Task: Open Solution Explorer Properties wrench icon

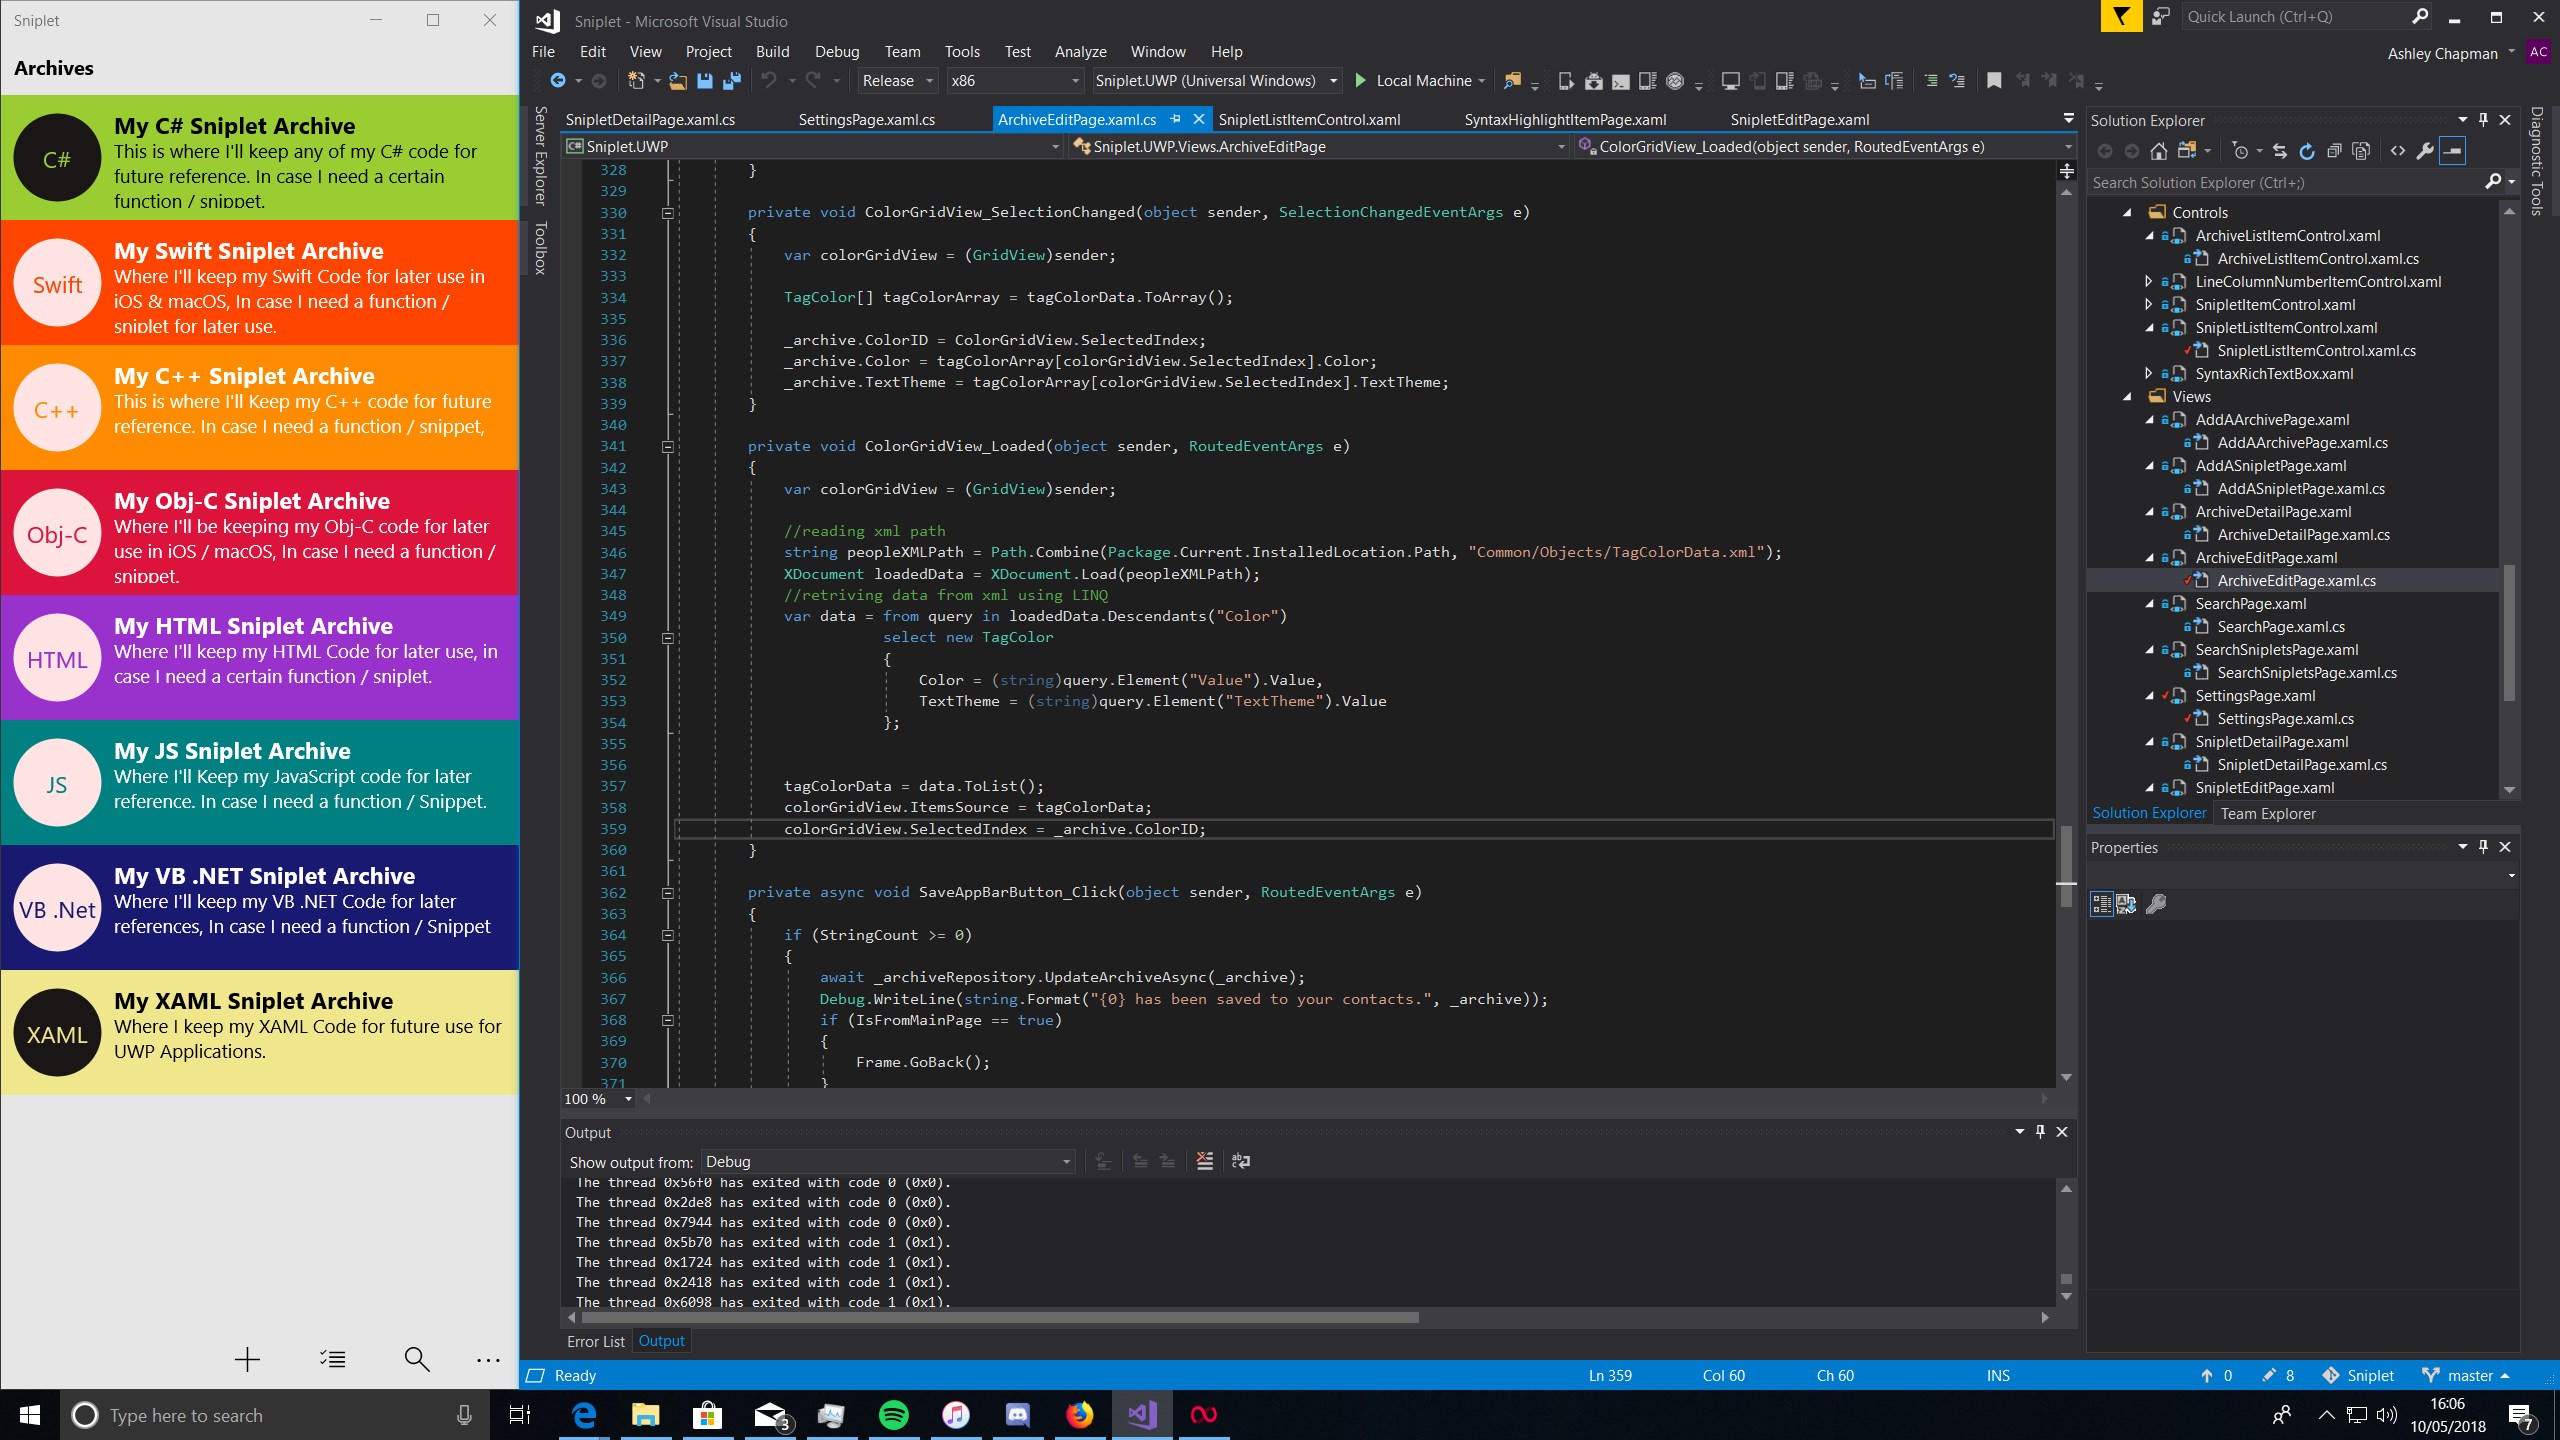Action: pyautogui.click(x=2425, y=151)
